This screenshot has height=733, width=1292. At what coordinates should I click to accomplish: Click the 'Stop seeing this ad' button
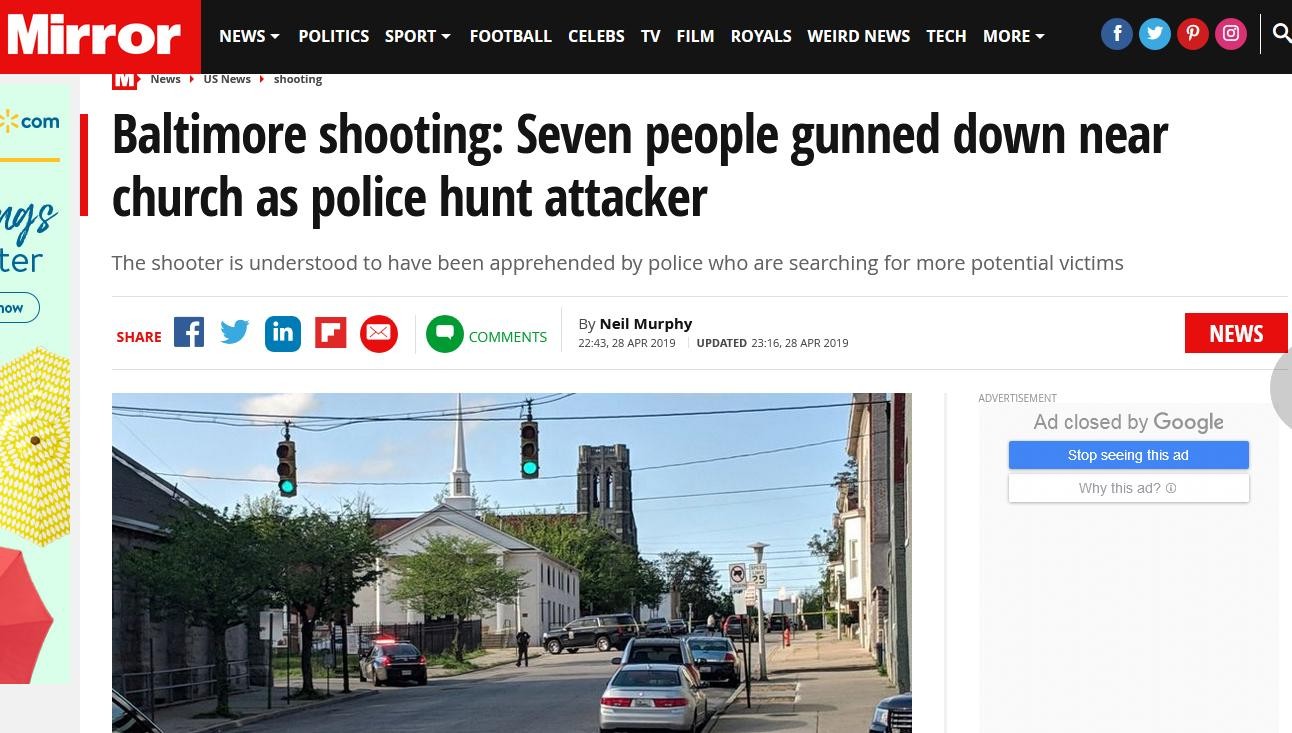click(1129, 455)
